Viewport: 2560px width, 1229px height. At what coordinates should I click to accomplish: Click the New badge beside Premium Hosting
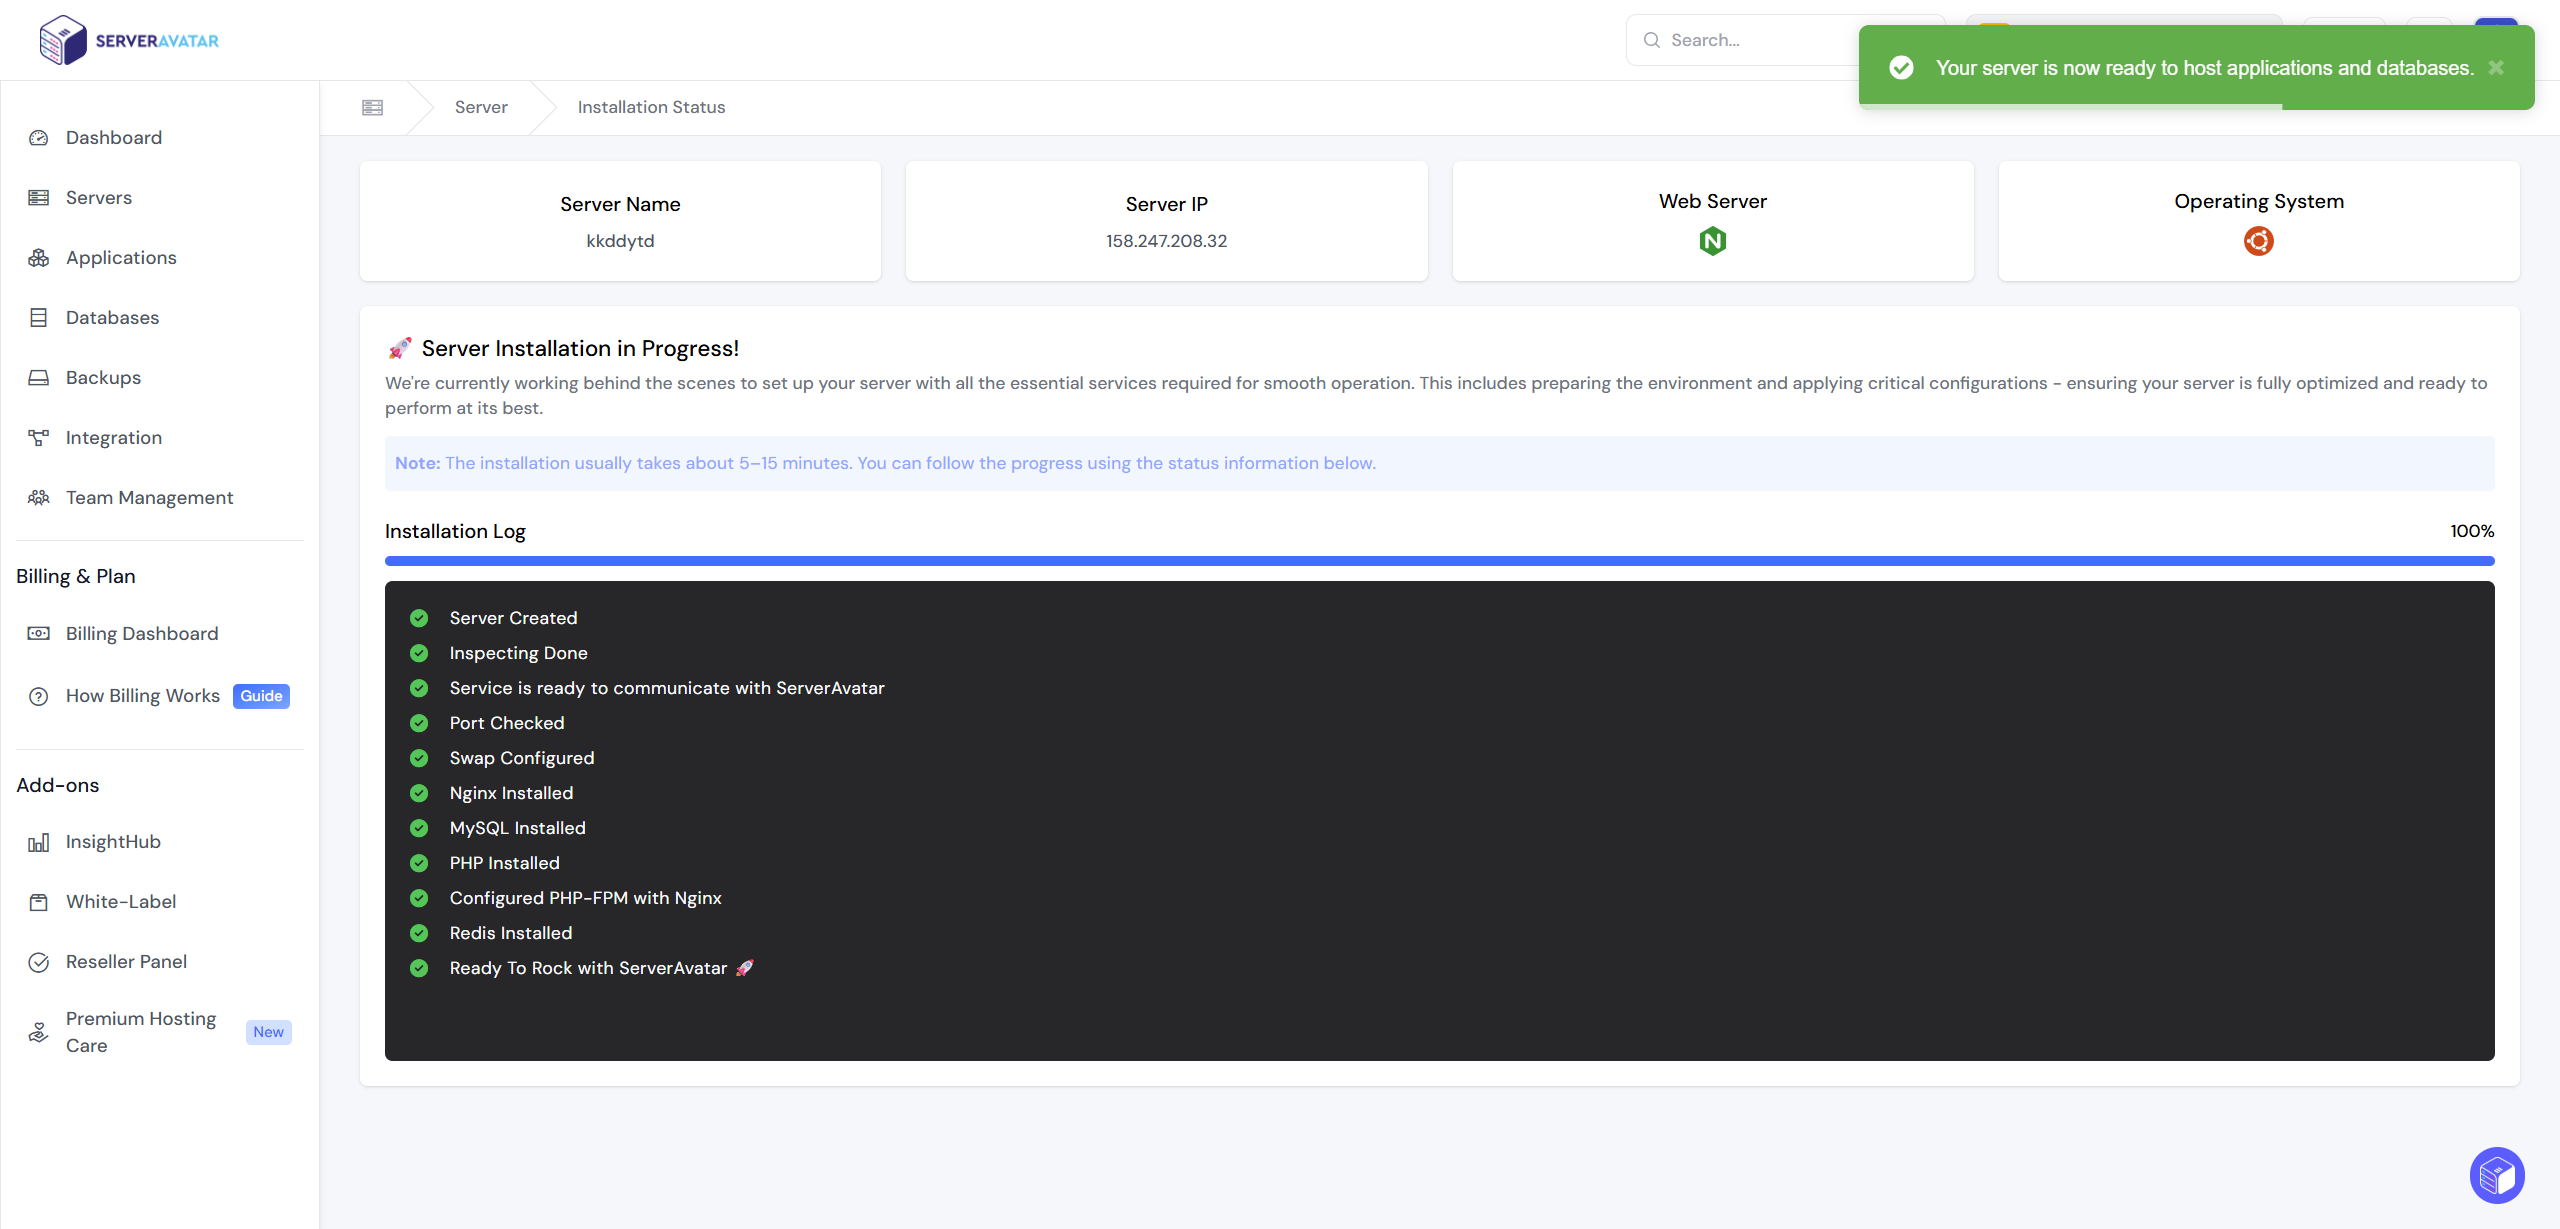268,1032
